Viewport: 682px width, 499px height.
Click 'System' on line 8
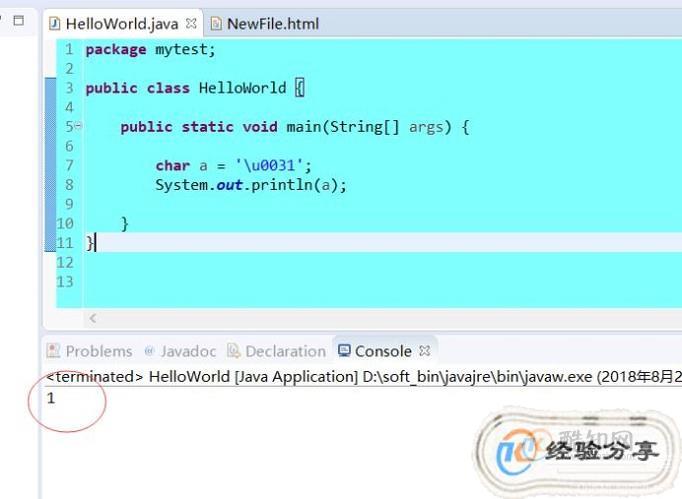(181, 185)
